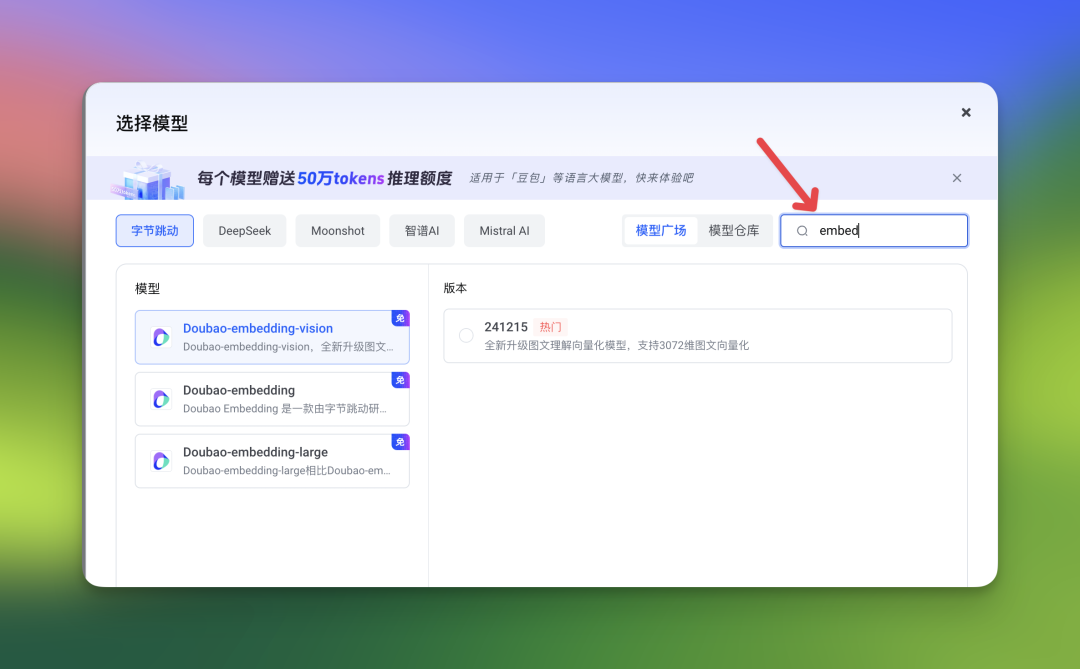Select the Doubao-embedding-large model card

272,461
